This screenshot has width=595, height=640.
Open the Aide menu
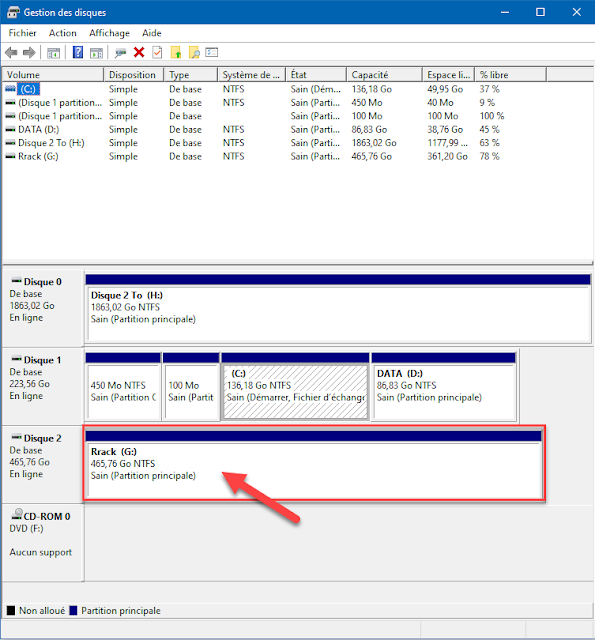pos(151,33)
